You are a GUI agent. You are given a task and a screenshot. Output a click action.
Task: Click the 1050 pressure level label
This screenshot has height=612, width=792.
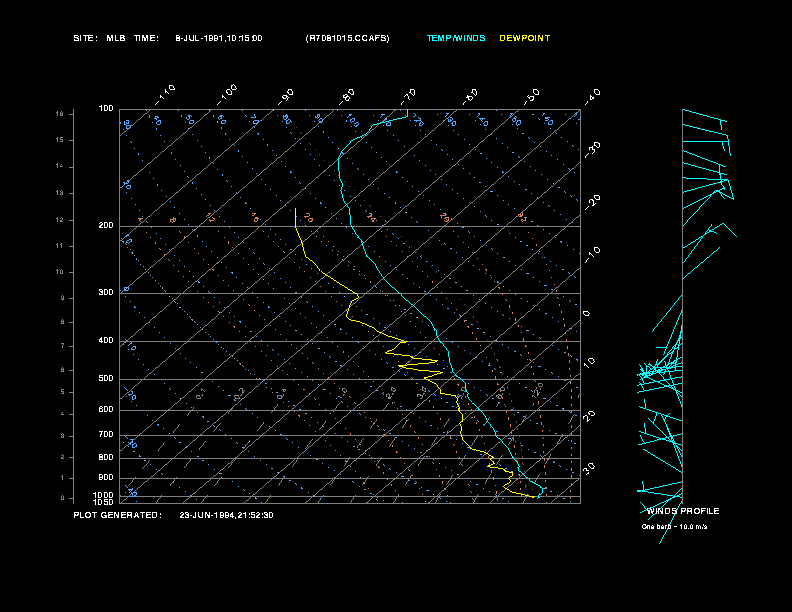pos(104,502)
